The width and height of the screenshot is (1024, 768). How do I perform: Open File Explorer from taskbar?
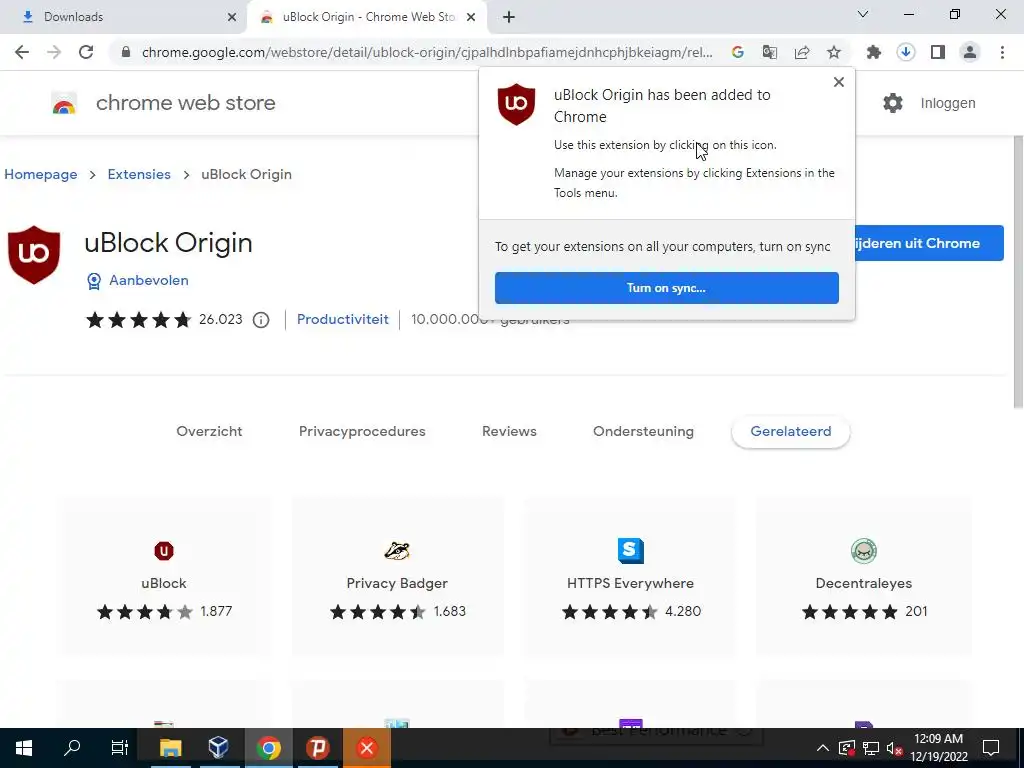coord(170,748)
